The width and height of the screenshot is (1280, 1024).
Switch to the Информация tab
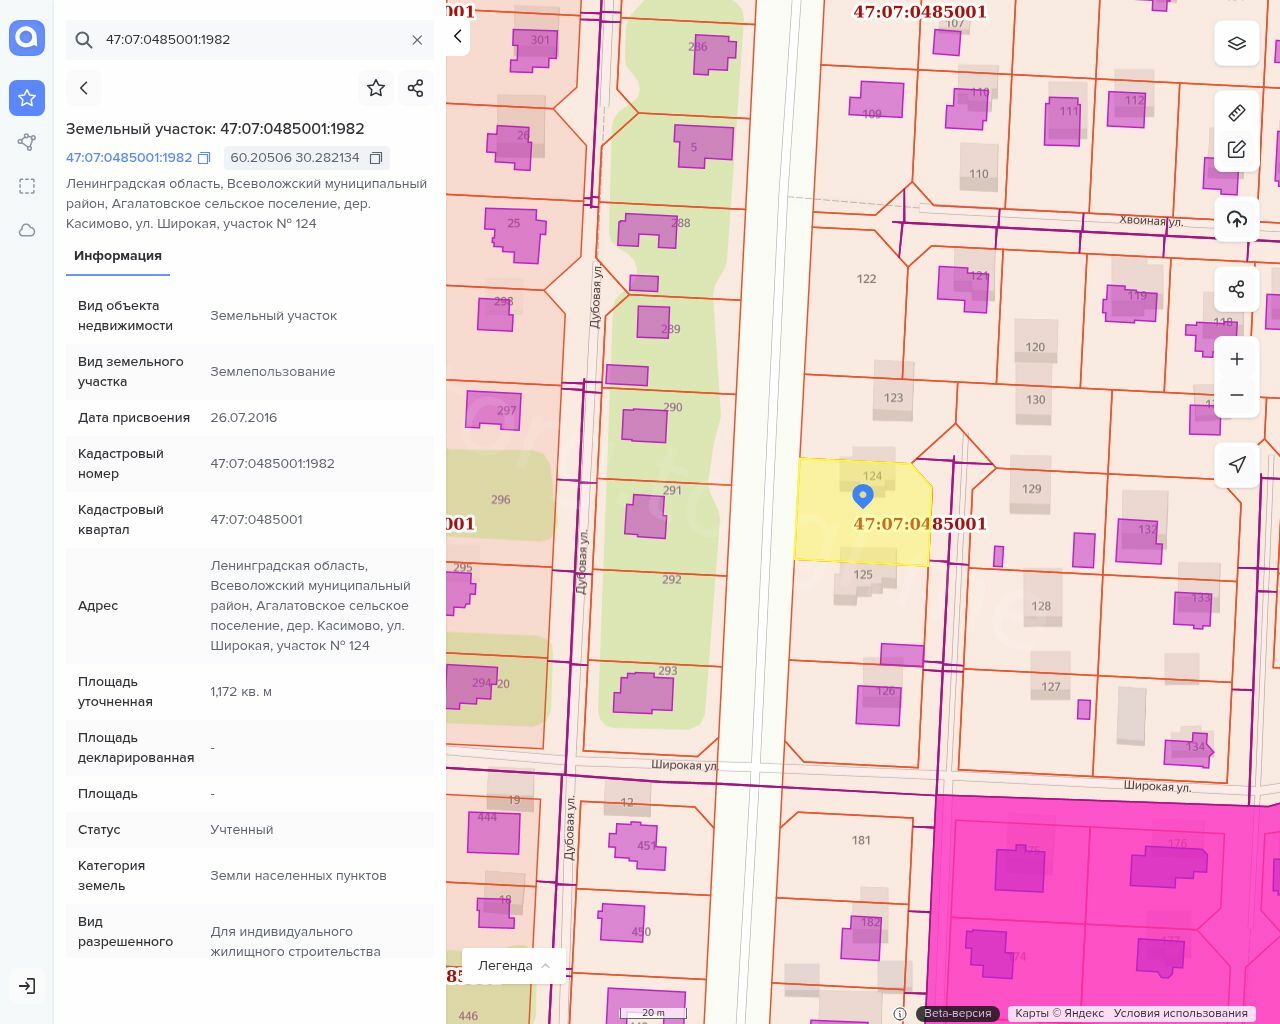click(118, 256)
